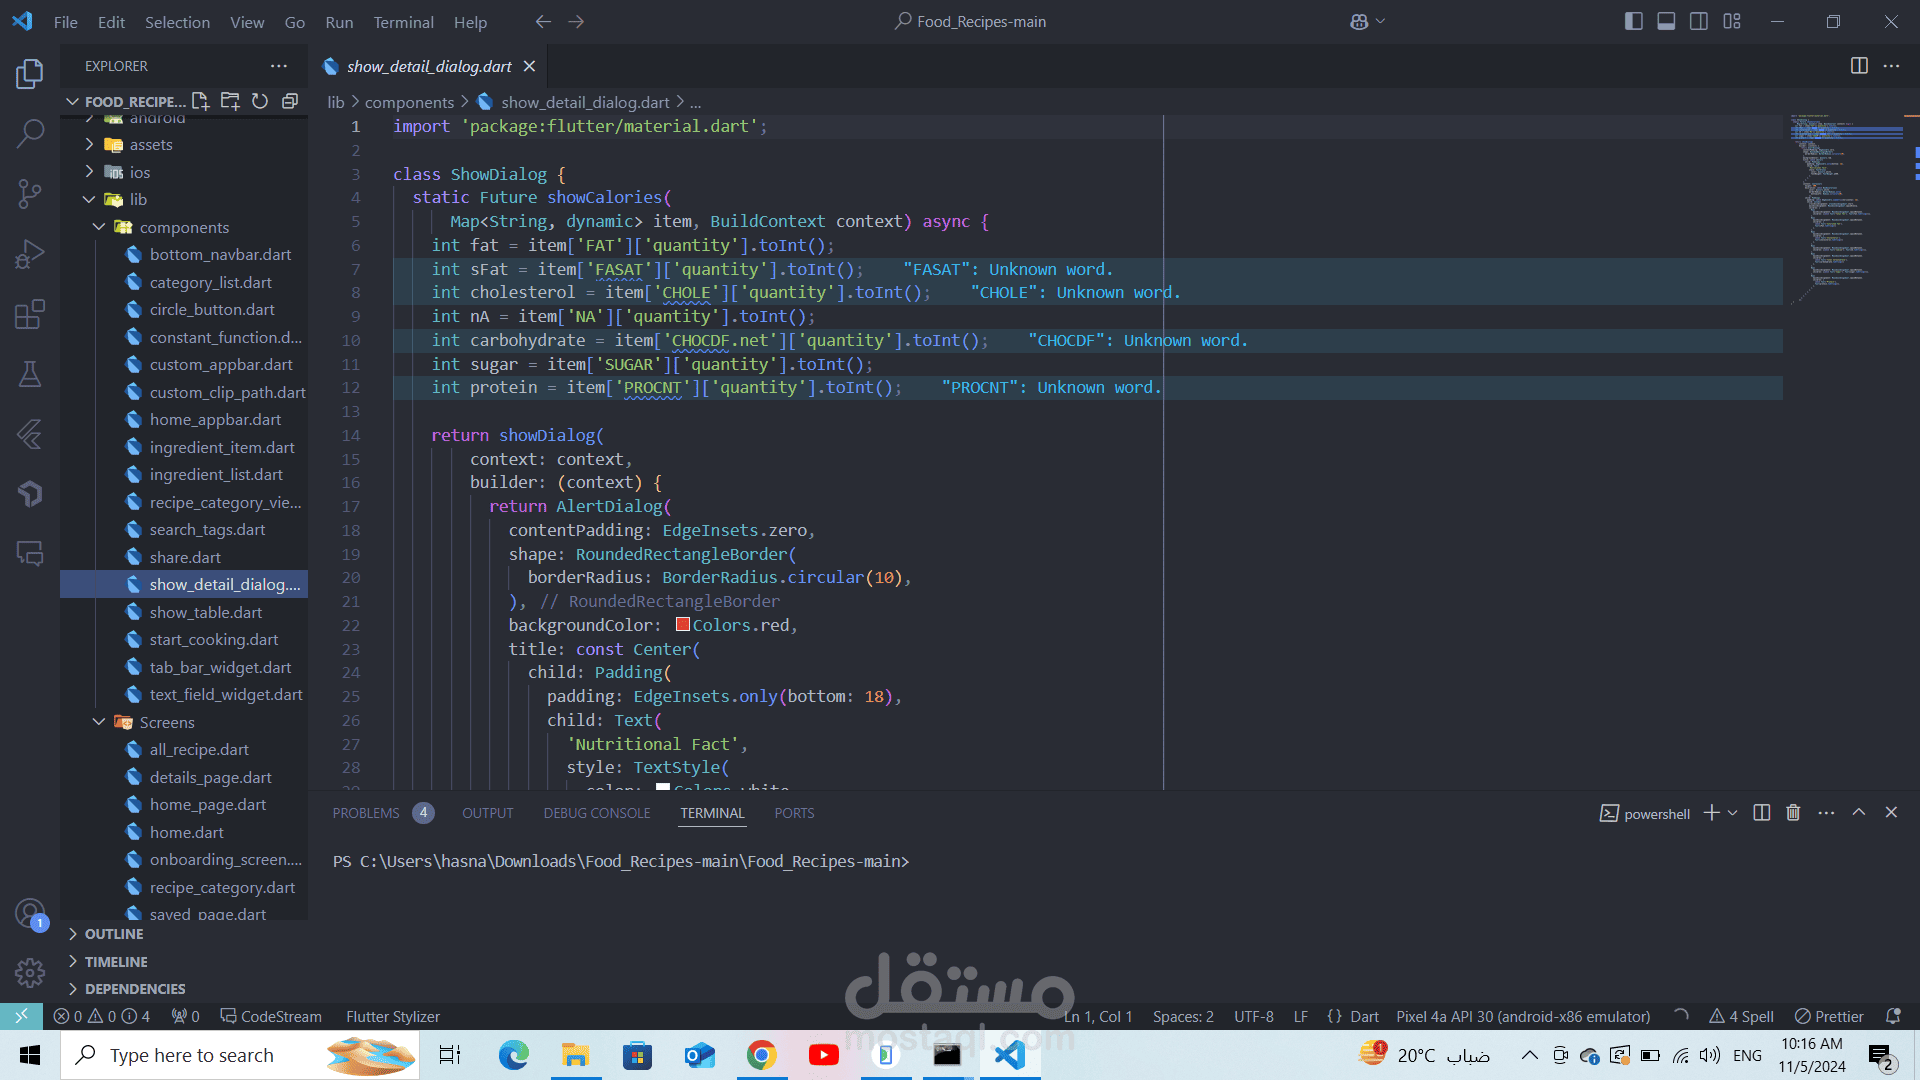Refresh the Explorer file tree
Viewport: 1920px width, 1080px height.
[260, 101]
